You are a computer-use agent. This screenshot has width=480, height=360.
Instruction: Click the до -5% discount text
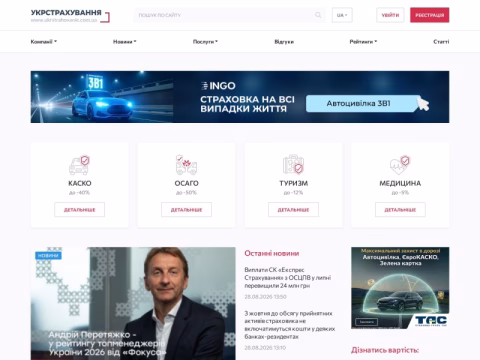tap(400, 193)
